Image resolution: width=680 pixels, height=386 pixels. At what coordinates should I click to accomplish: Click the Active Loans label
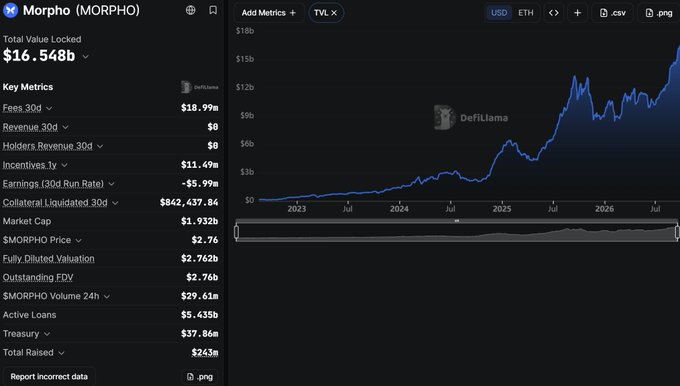point(29,315)
